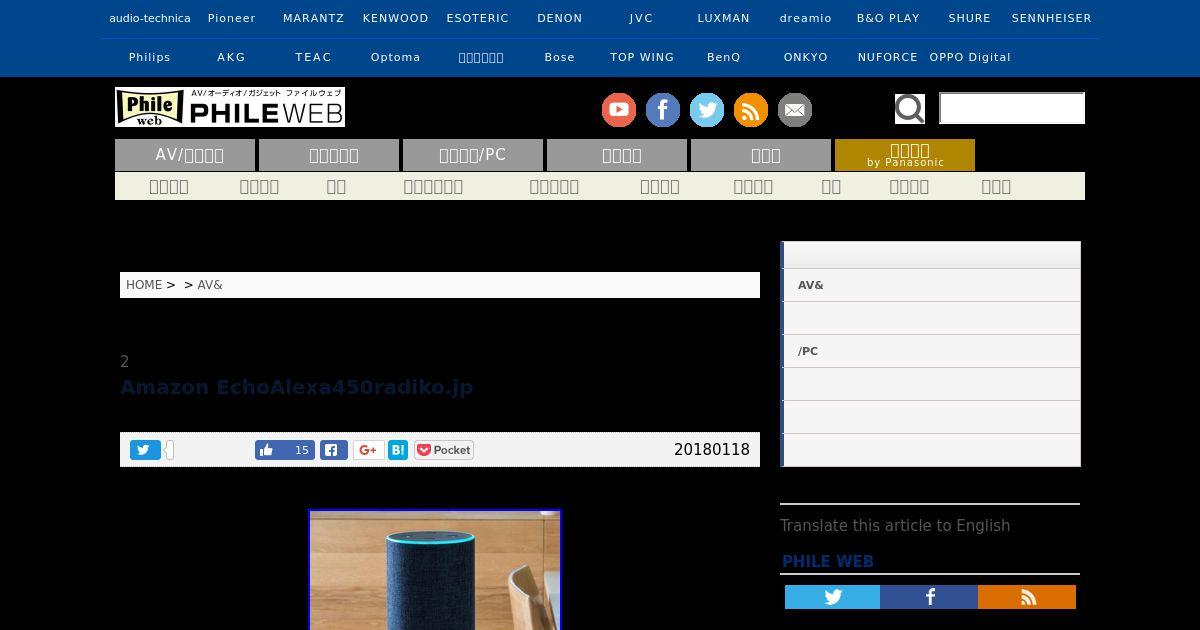
Task: Click the PHILE WEB sidebar heading
Action: pos(828,562)
